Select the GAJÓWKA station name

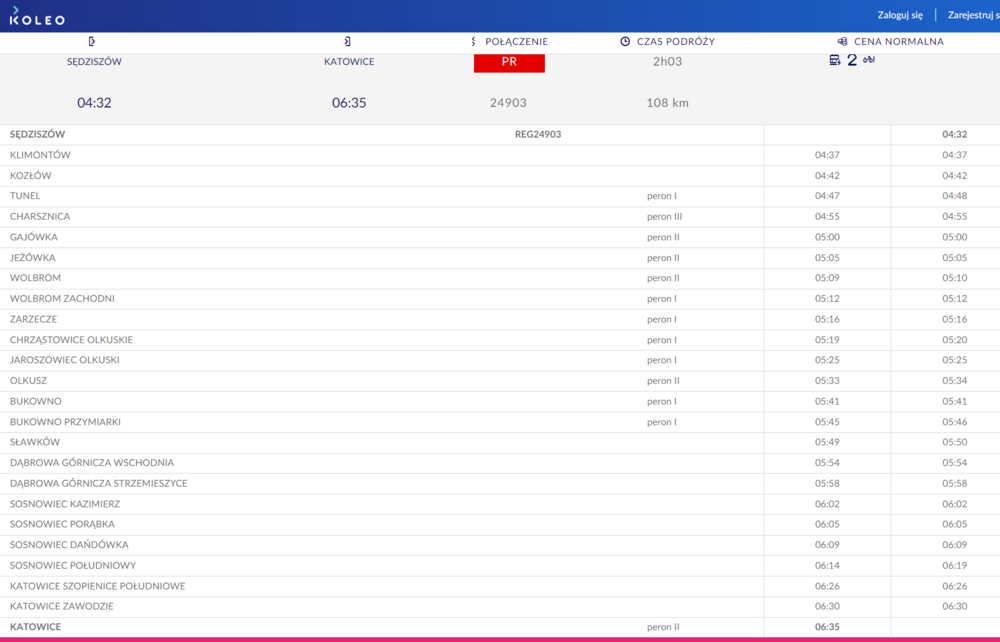(x=33, y=237)
